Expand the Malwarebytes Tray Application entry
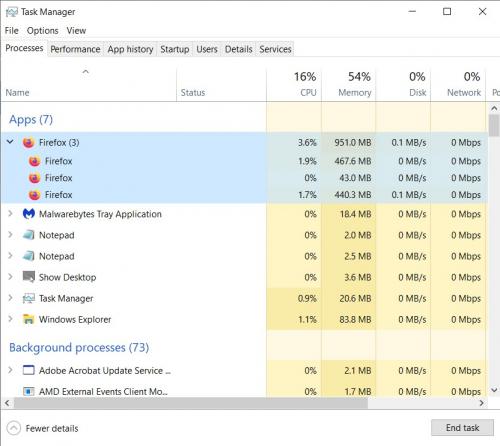The height and width of the screenshot is (446, 500). click(x=10, y=214)
